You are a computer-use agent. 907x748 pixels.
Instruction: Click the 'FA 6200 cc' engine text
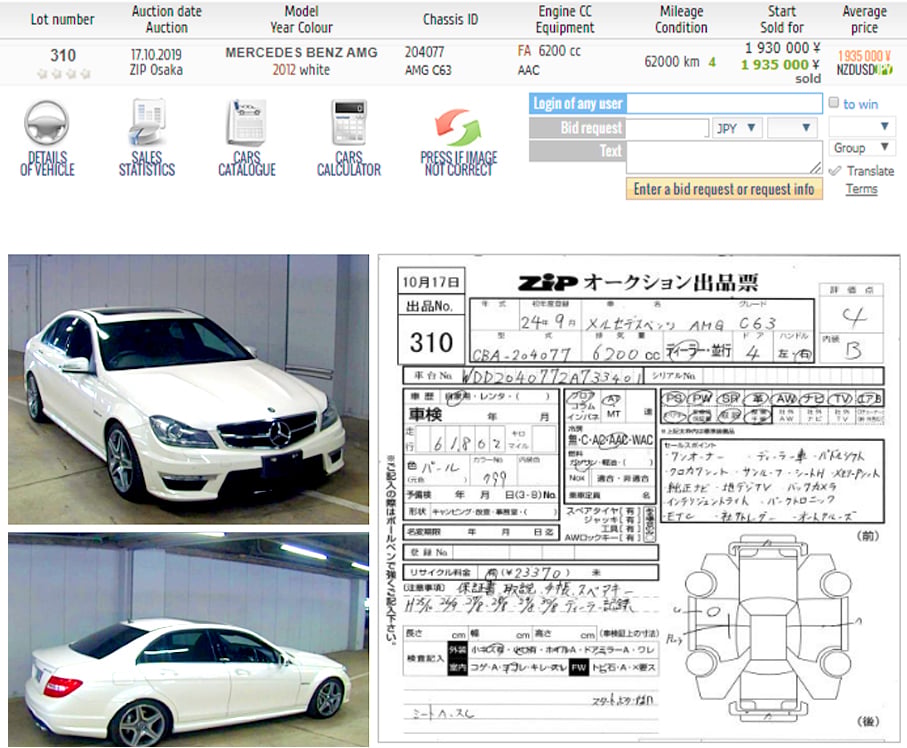pos(549,51)
